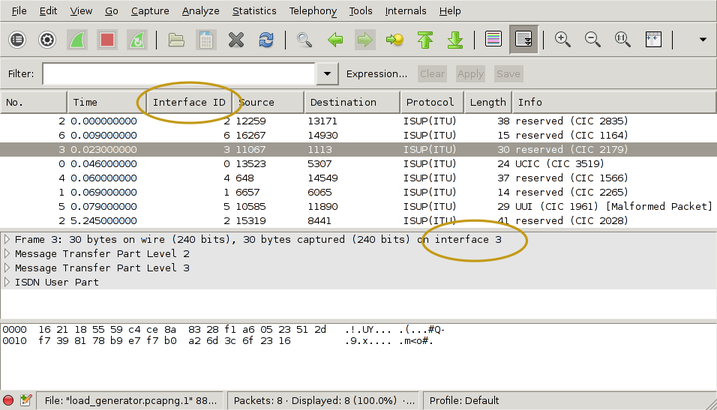Jump to the last packet icon

[455, 40]
